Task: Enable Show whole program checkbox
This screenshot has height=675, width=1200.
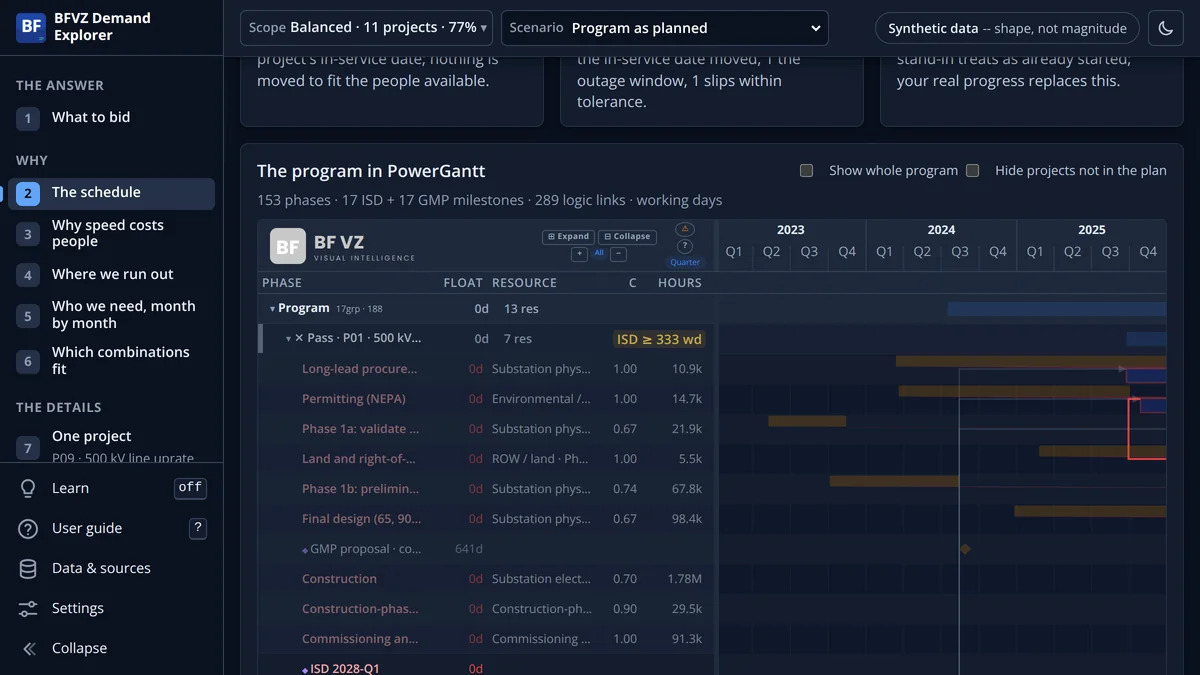Action: (806, 171)
